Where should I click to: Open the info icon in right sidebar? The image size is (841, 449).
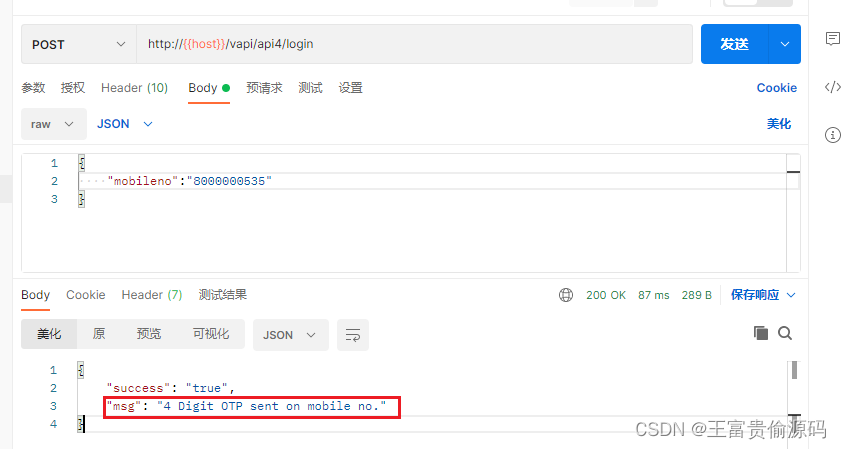[832, 135]
